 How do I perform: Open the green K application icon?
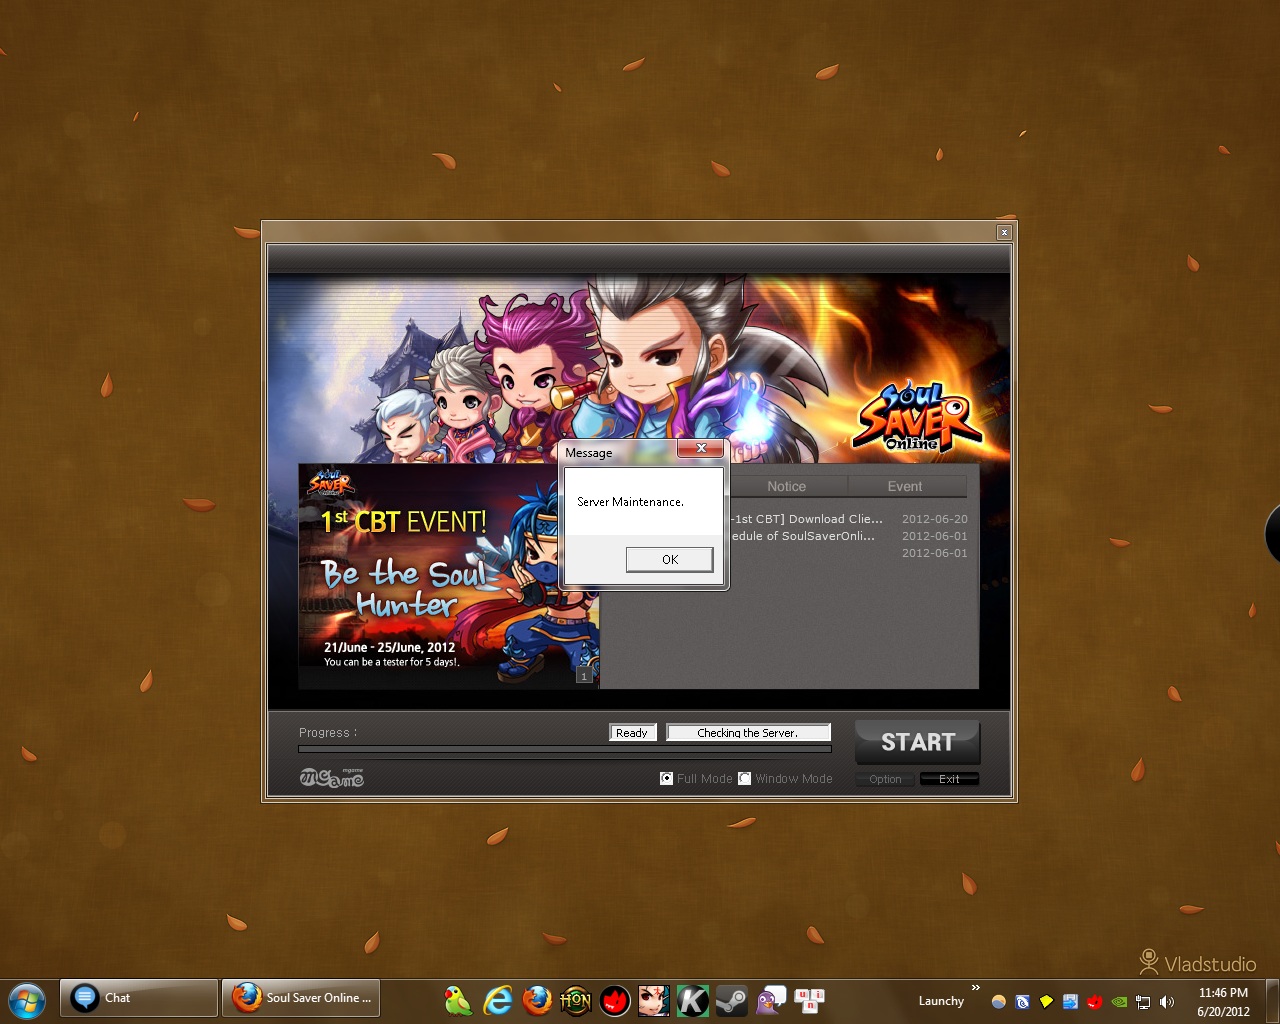point(692,1000)
